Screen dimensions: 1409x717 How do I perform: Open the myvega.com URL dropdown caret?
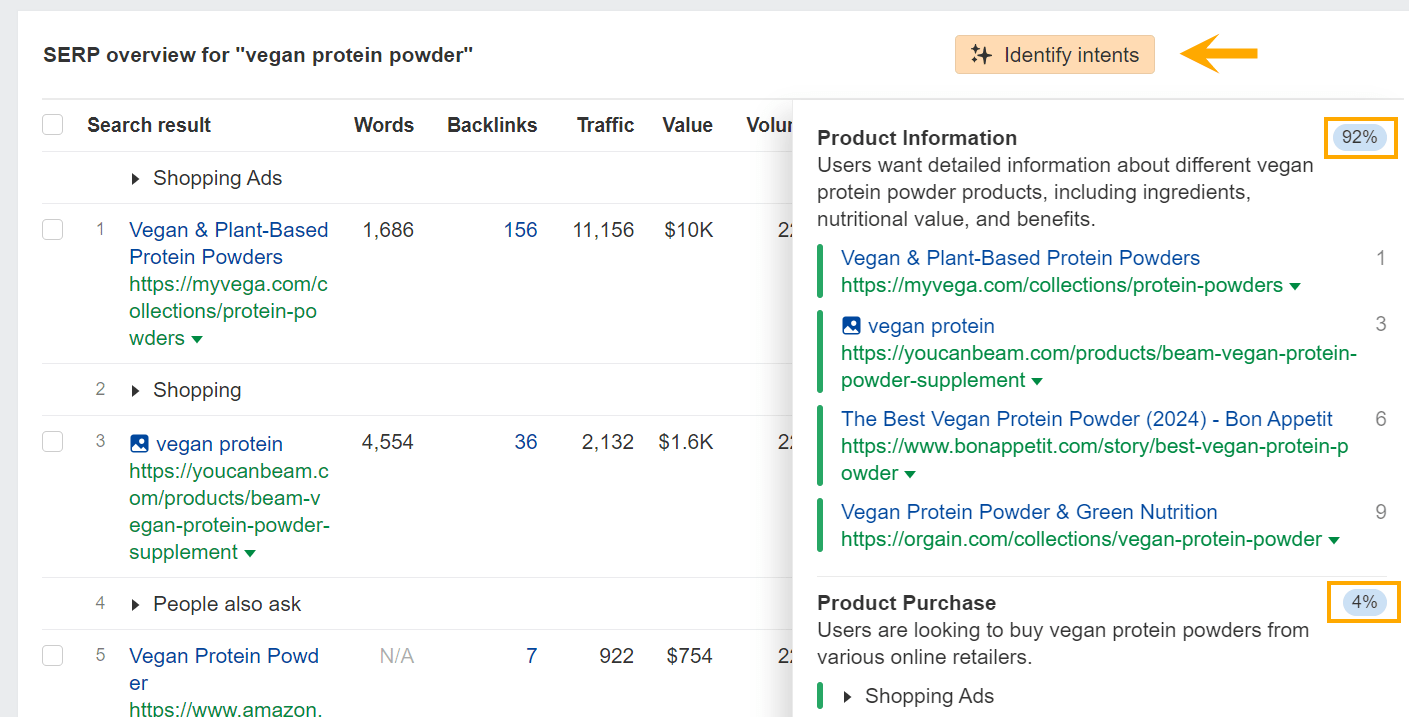pos(198,339)
